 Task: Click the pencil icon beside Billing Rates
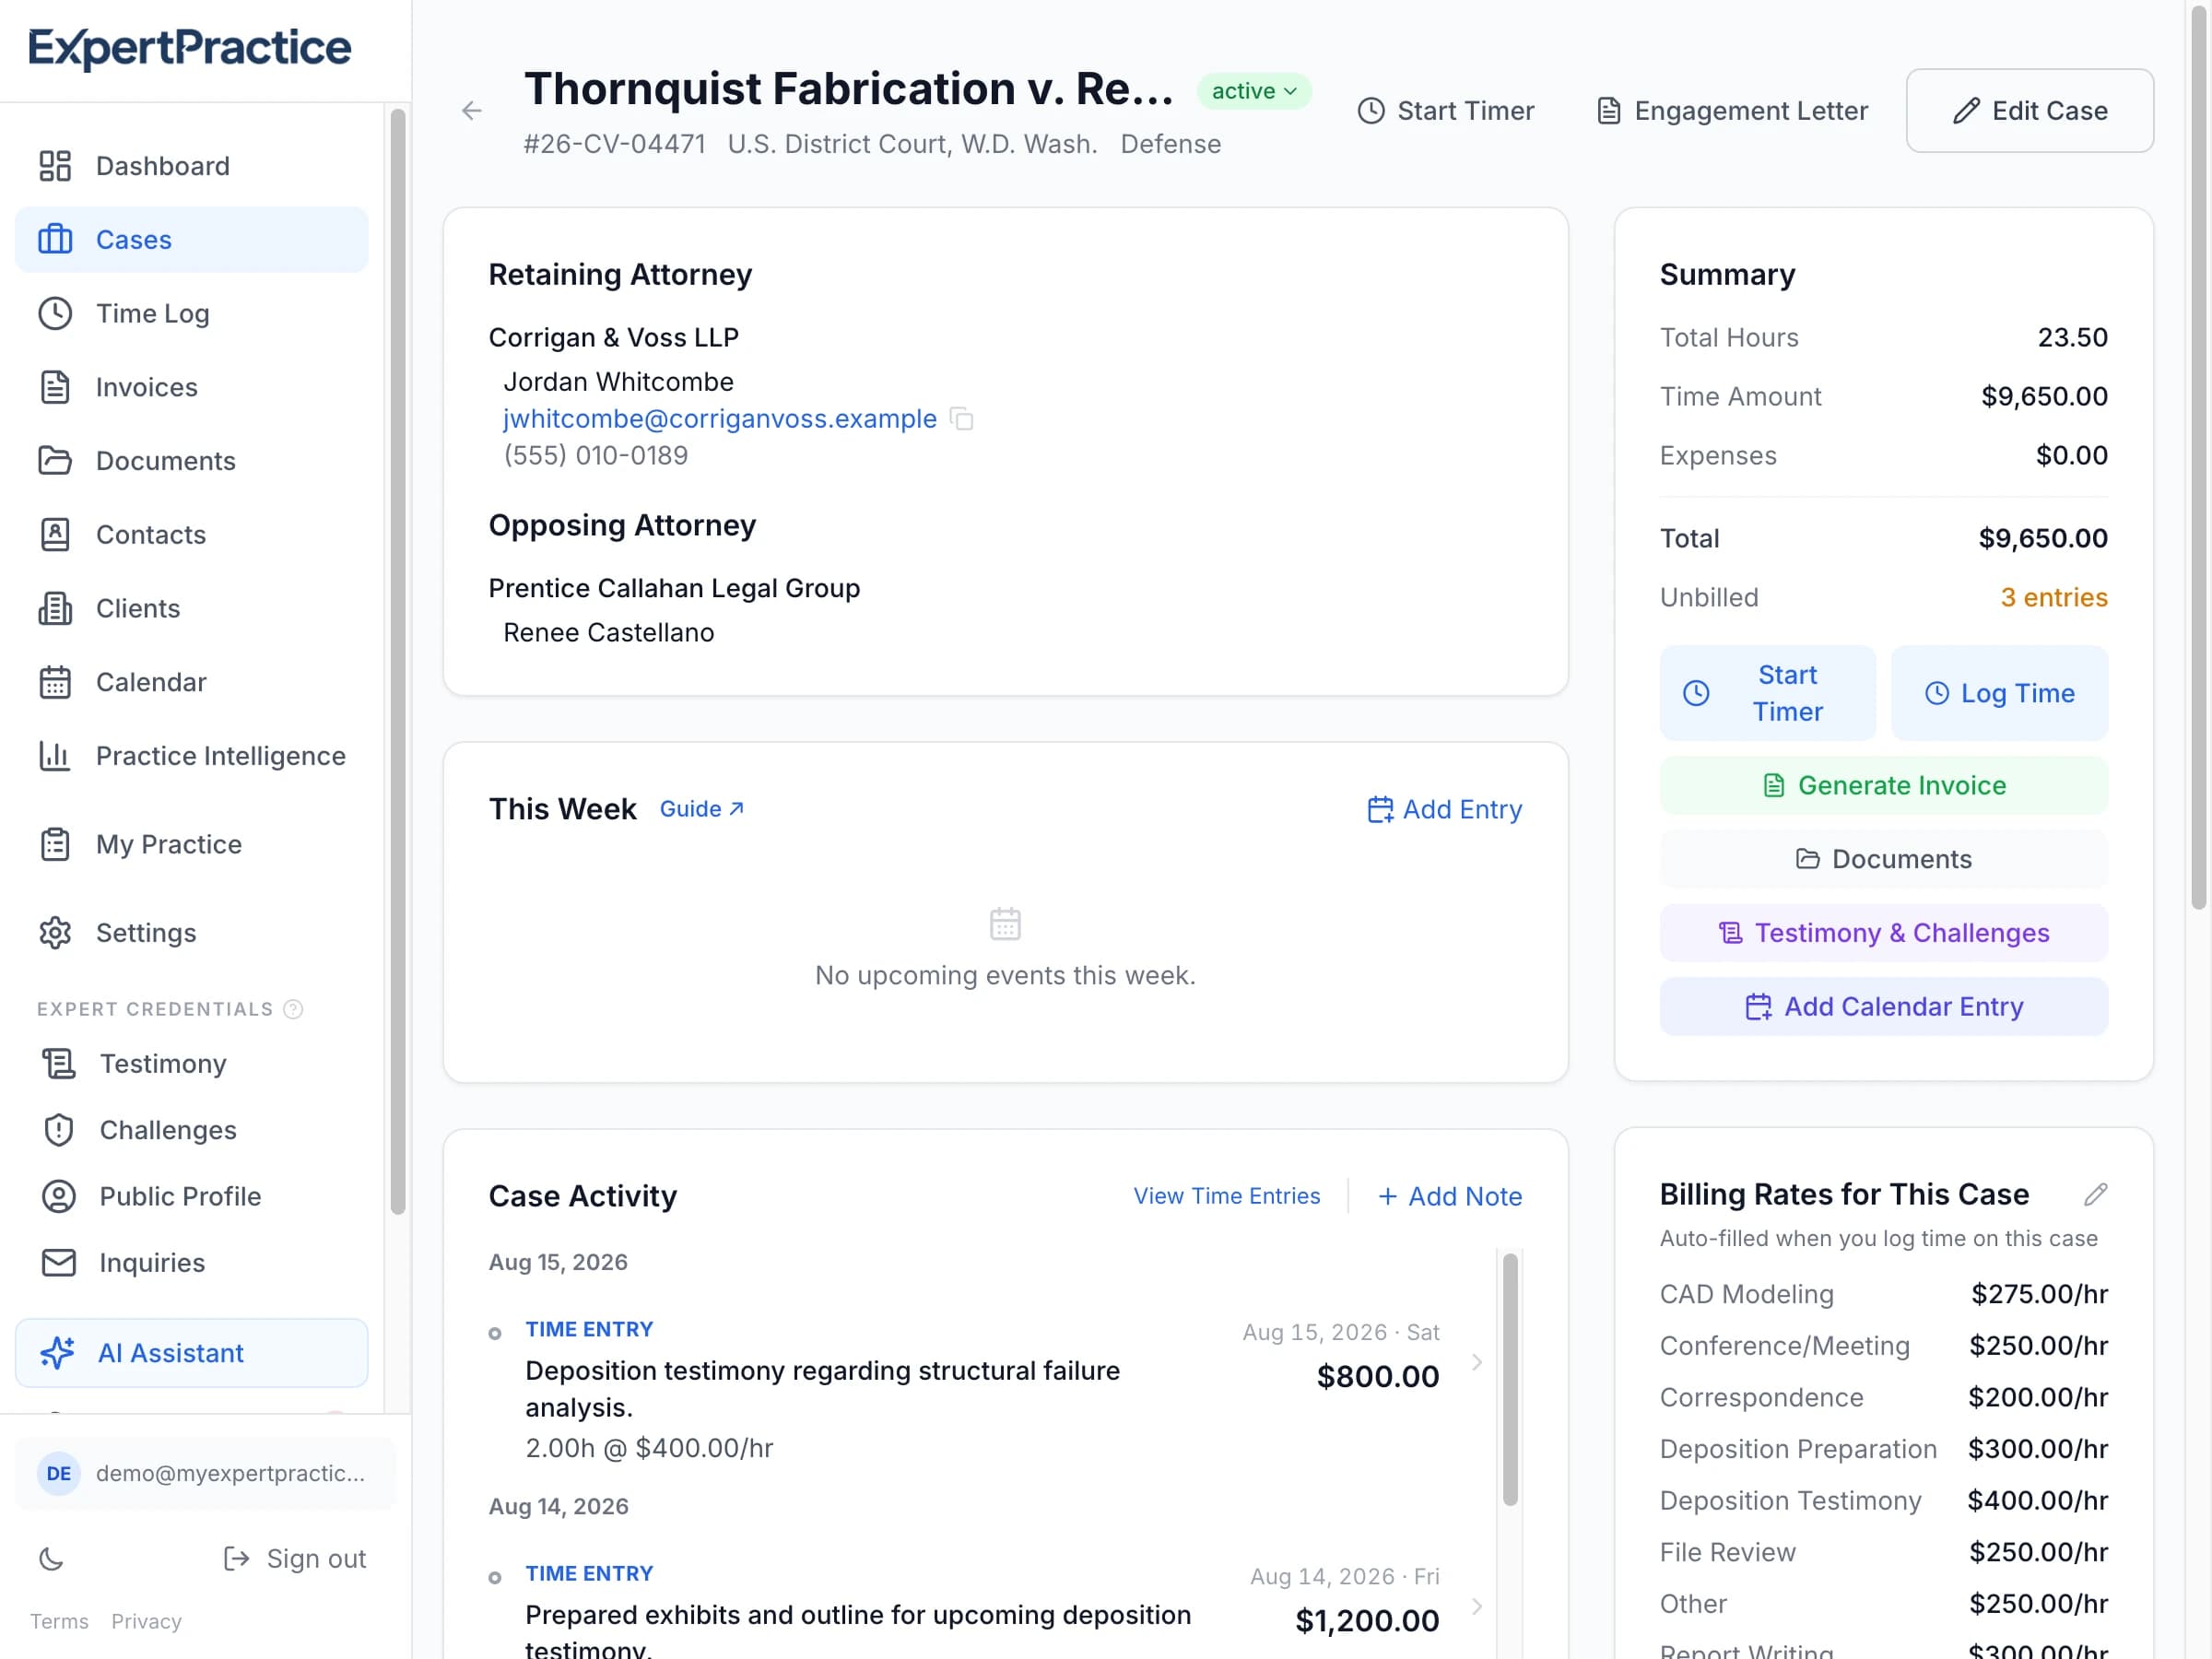pos(2096,1195)
